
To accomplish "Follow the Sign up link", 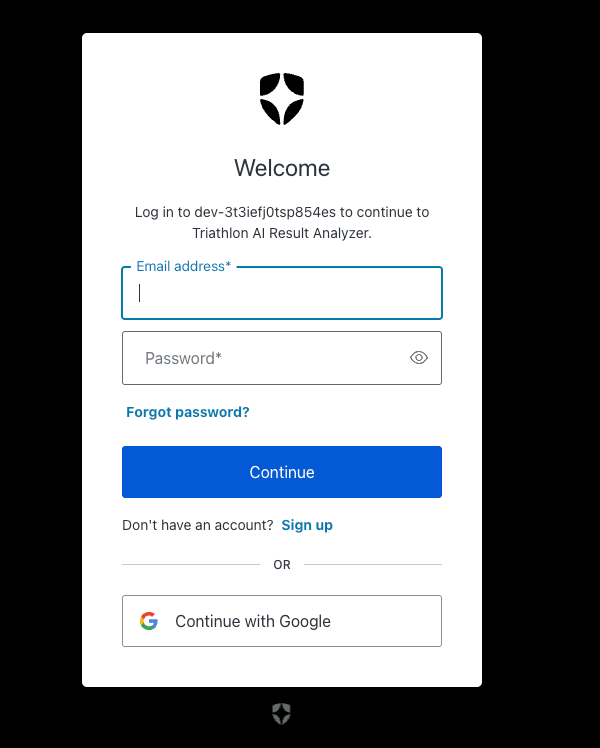I will tap(307, 525).
